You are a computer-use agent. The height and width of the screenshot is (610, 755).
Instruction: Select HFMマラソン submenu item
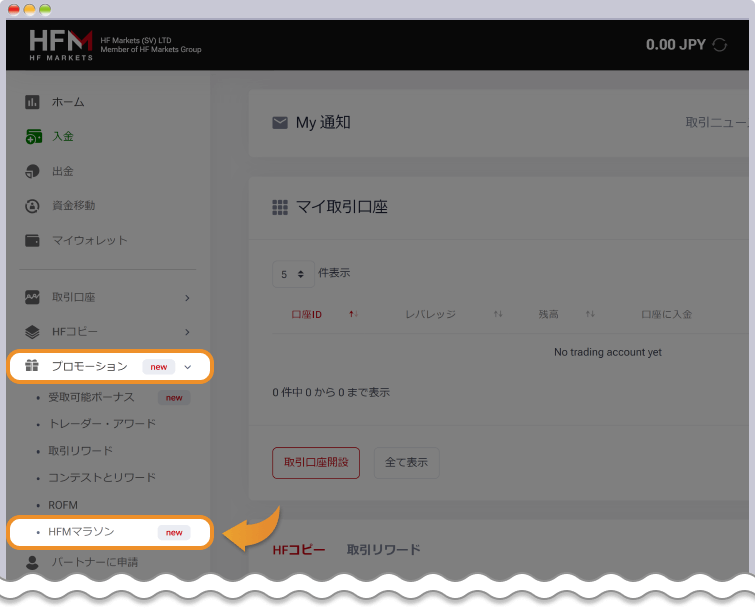(x=81, y=532)
